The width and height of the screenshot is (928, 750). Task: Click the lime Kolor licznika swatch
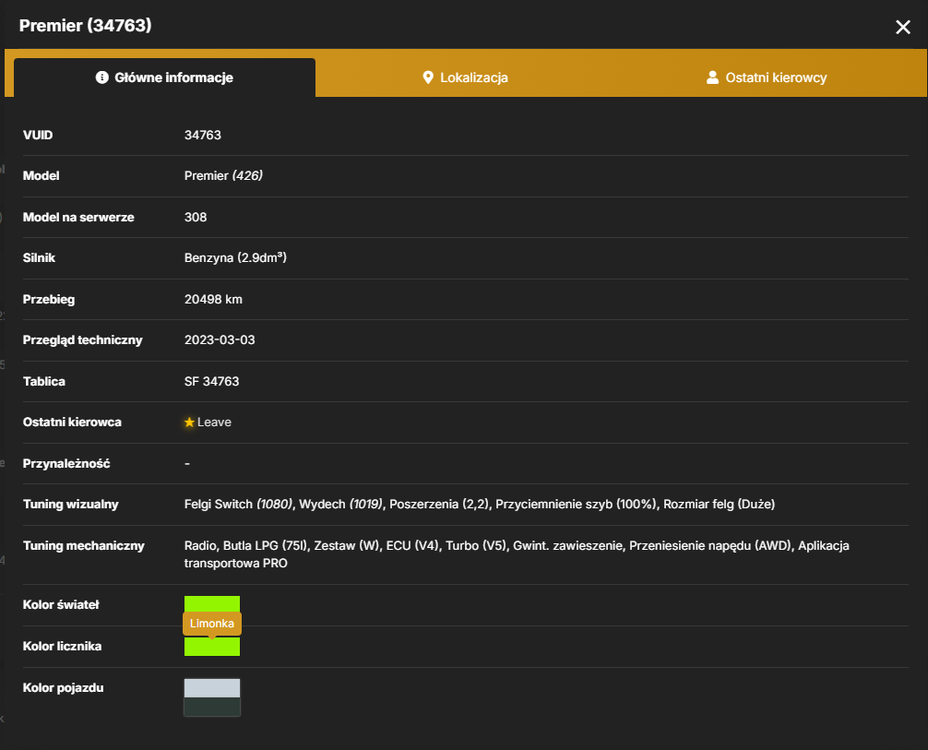212,646
